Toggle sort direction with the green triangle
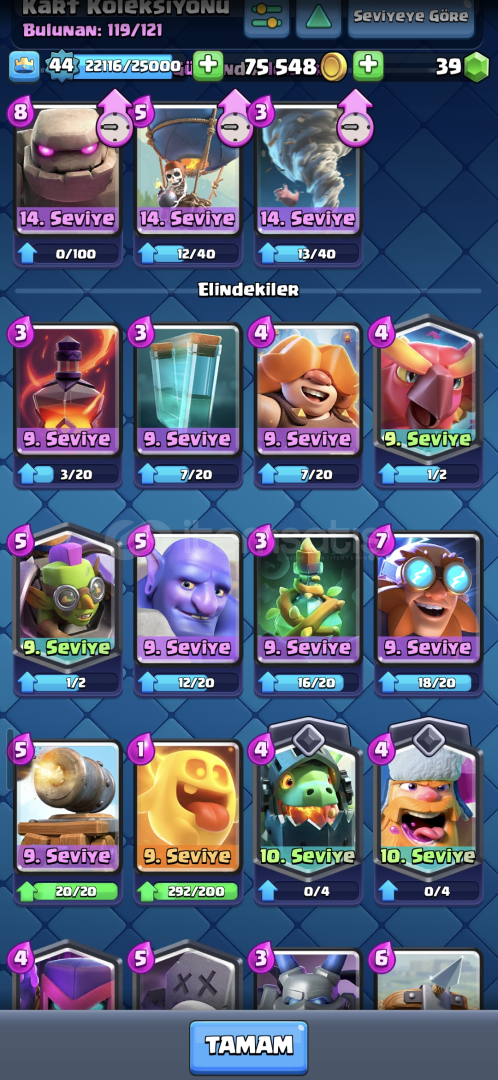The height and width of the screenshot is (1080, 498). point(318,17)
